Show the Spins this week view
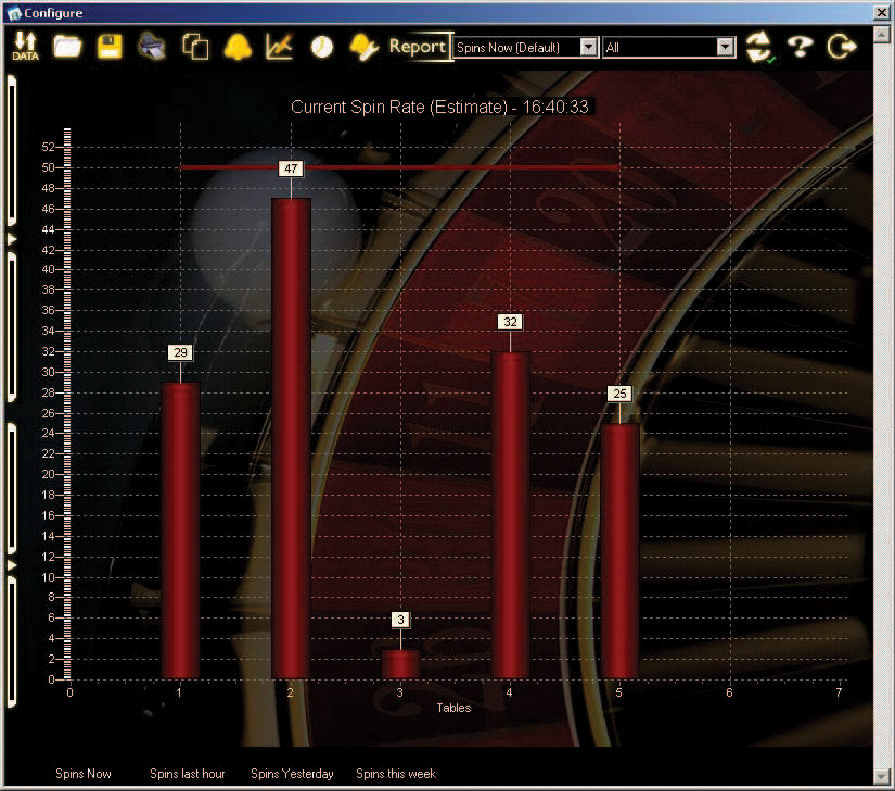 point(396,774)
